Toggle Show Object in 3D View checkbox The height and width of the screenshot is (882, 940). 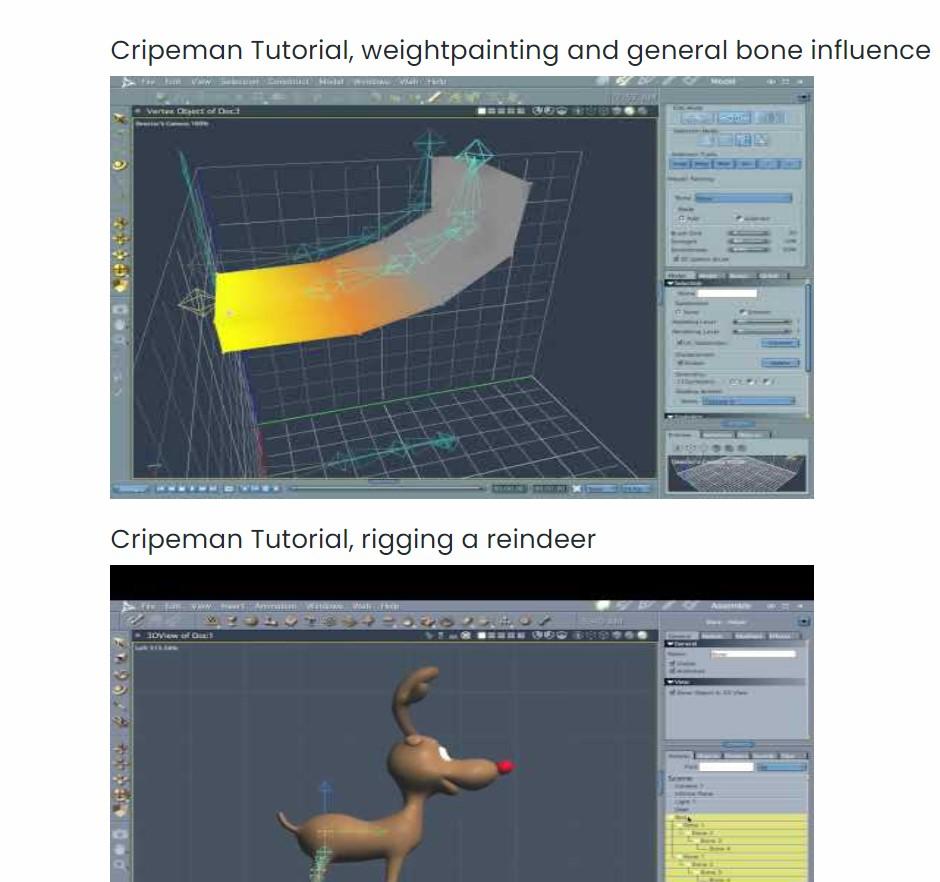click(673, 692)
